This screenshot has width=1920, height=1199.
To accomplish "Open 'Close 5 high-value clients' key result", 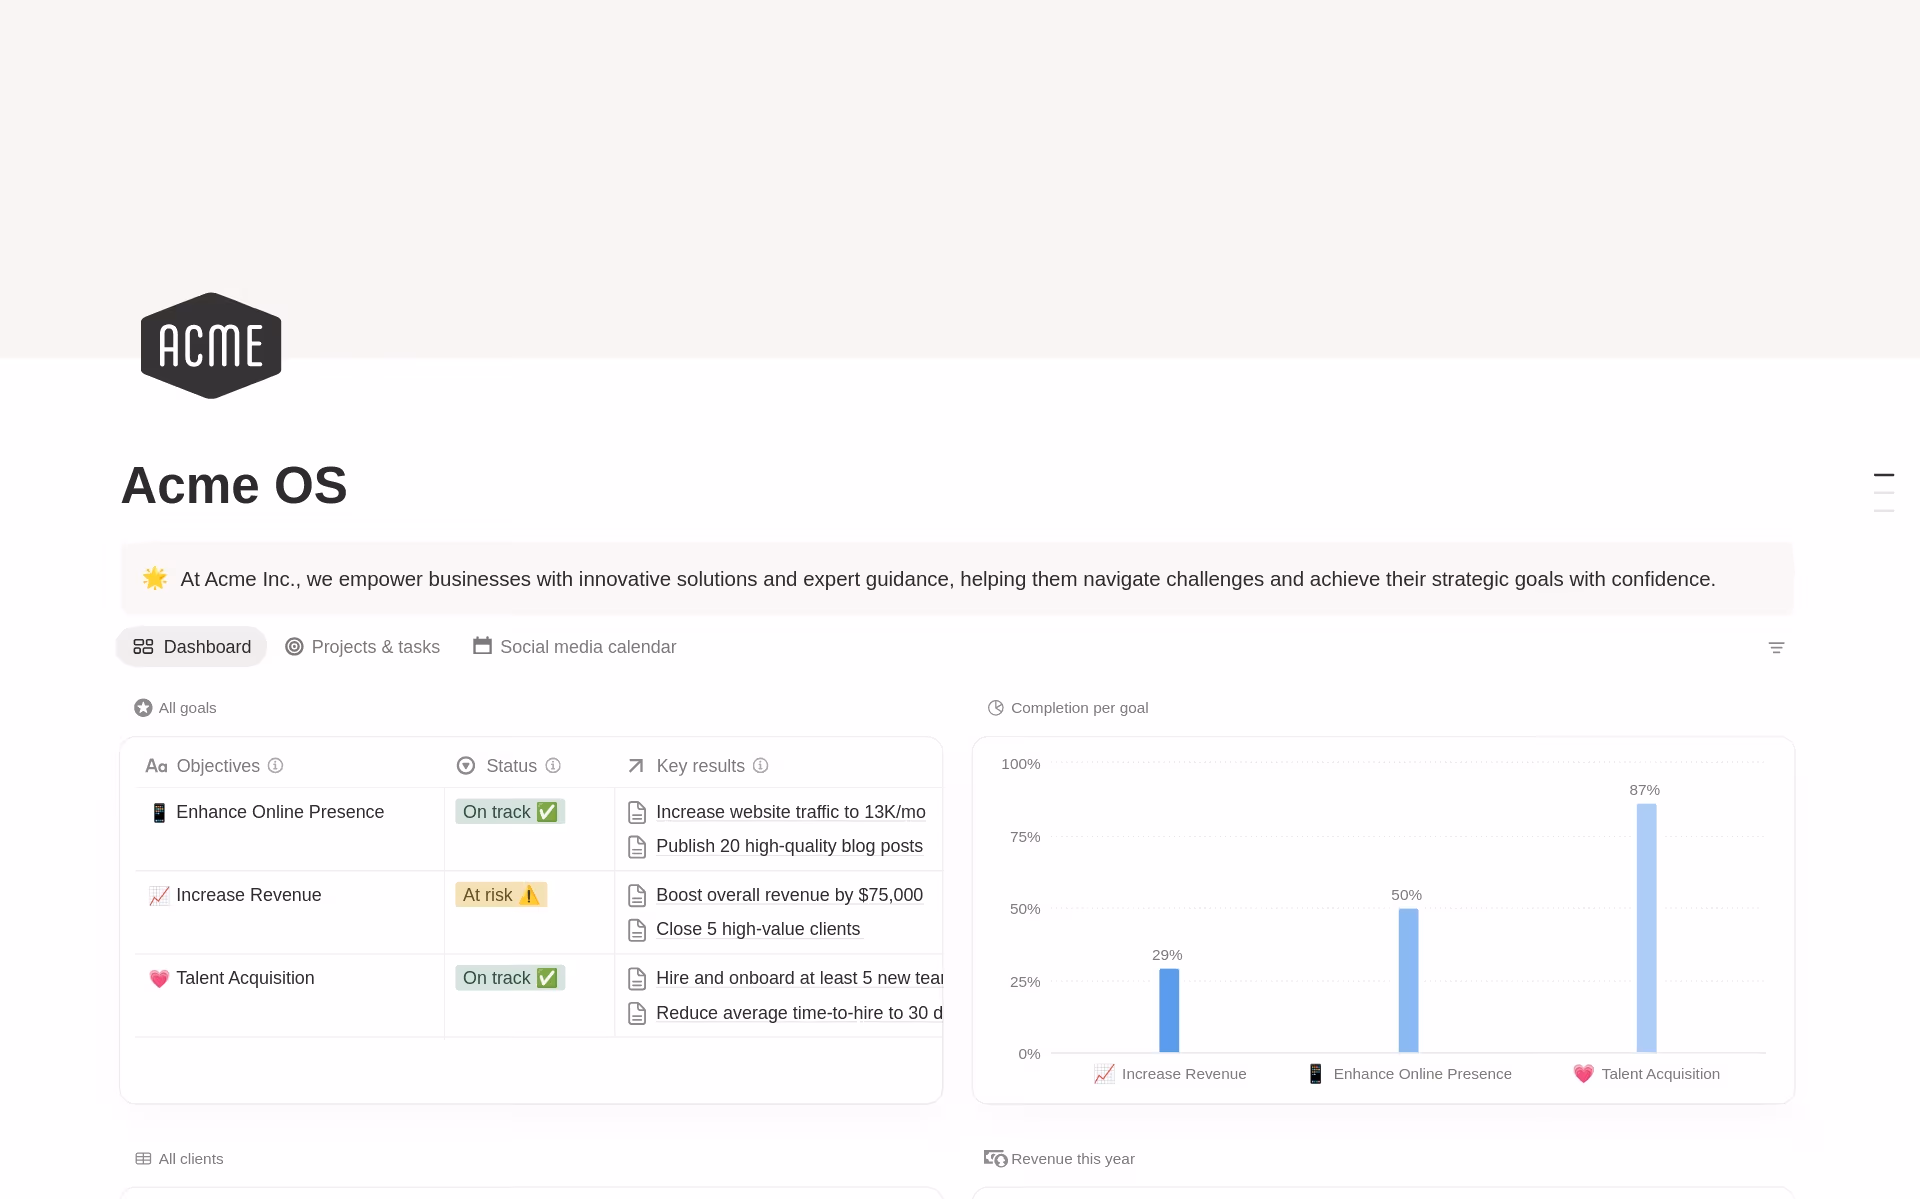I will click(x=757, y=929).
